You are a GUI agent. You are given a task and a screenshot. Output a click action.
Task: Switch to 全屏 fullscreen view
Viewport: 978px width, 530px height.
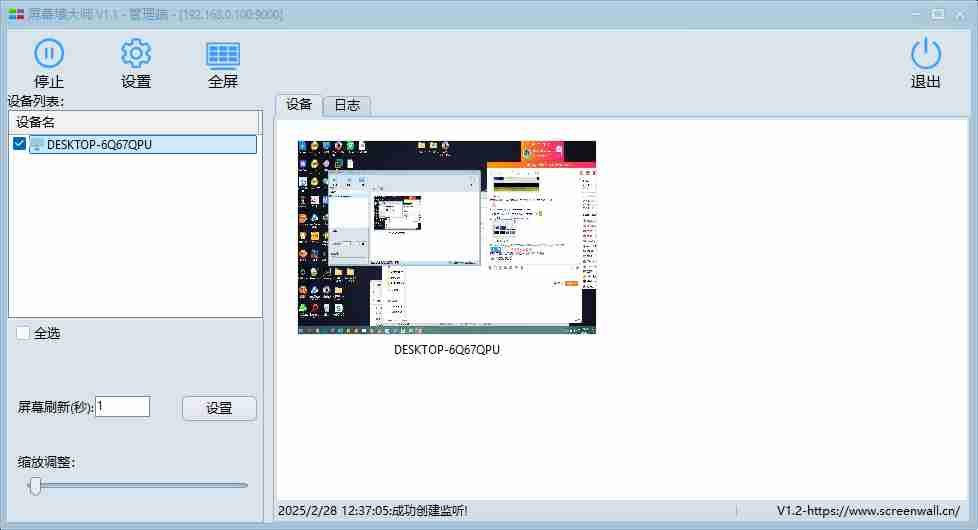[x=222, y=54]
